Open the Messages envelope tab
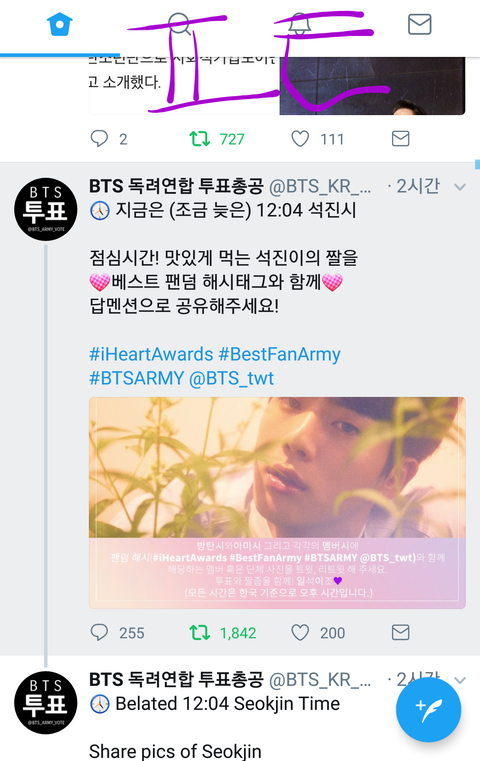 pos(419,24)
